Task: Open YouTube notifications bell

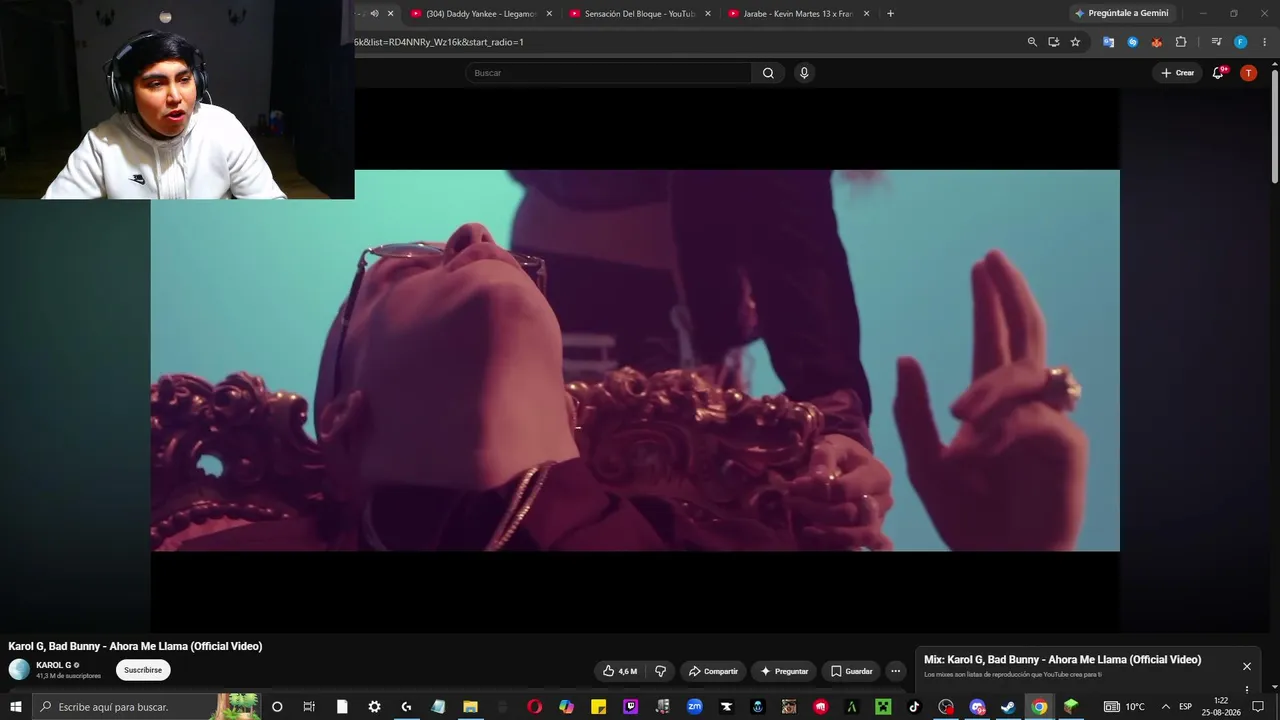Action: [x=1218, y=73]
